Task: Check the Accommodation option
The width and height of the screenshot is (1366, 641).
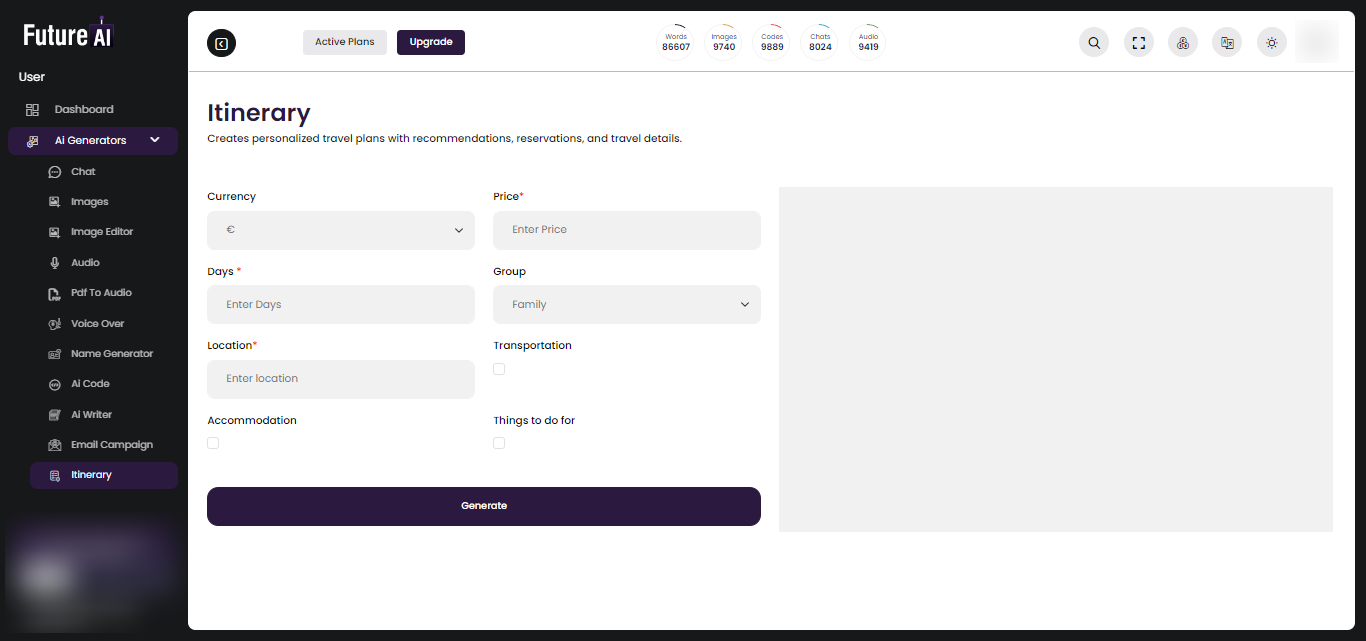Action: click(212, 443)
